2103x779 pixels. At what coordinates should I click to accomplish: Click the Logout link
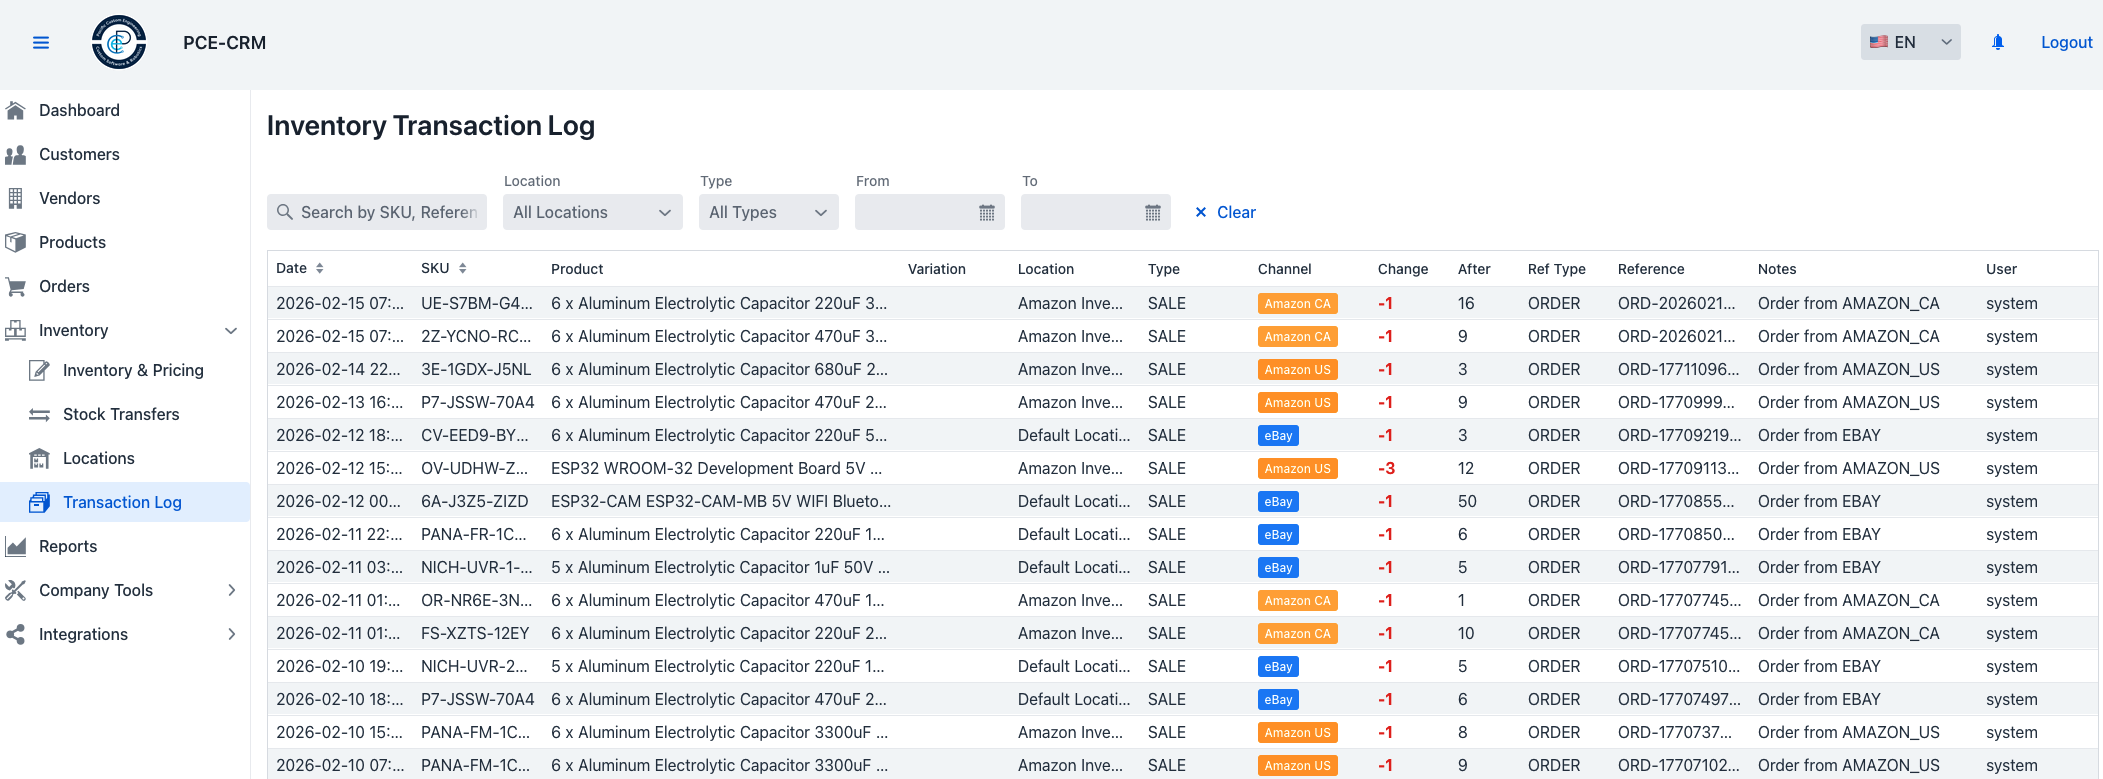2066,43
